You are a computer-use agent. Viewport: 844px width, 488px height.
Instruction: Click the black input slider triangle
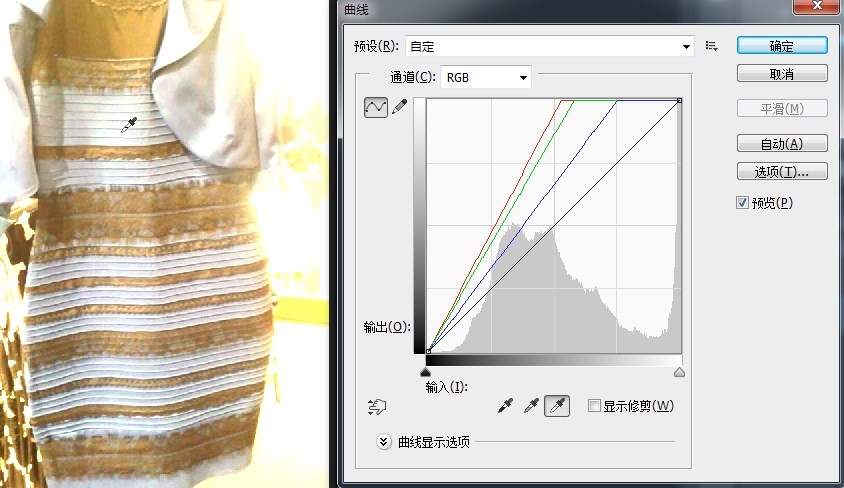(x=427, y=372)
